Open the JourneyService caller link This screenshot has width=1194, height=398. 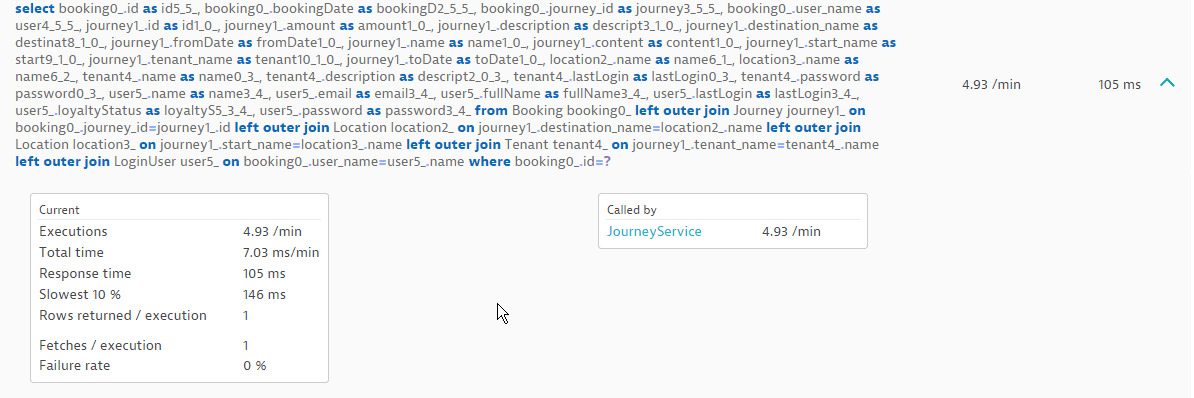(x=654, y=231)
